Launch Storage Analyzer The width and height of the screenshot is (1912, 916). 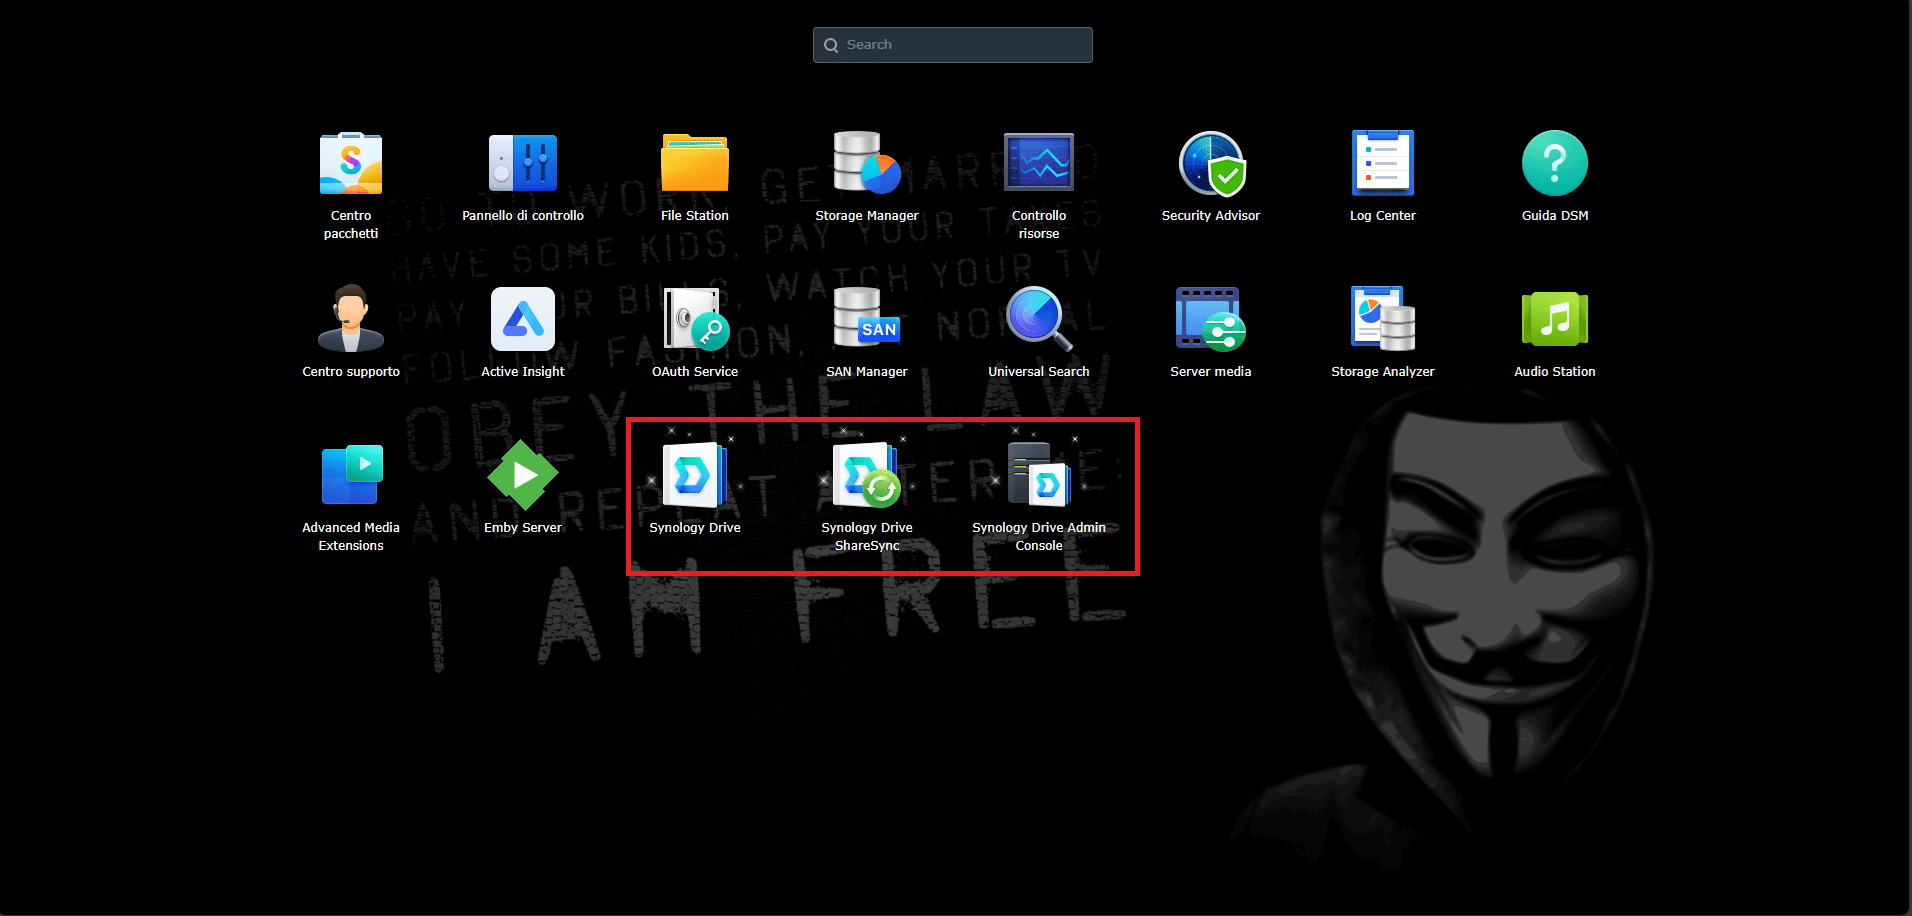point(1383,319)
